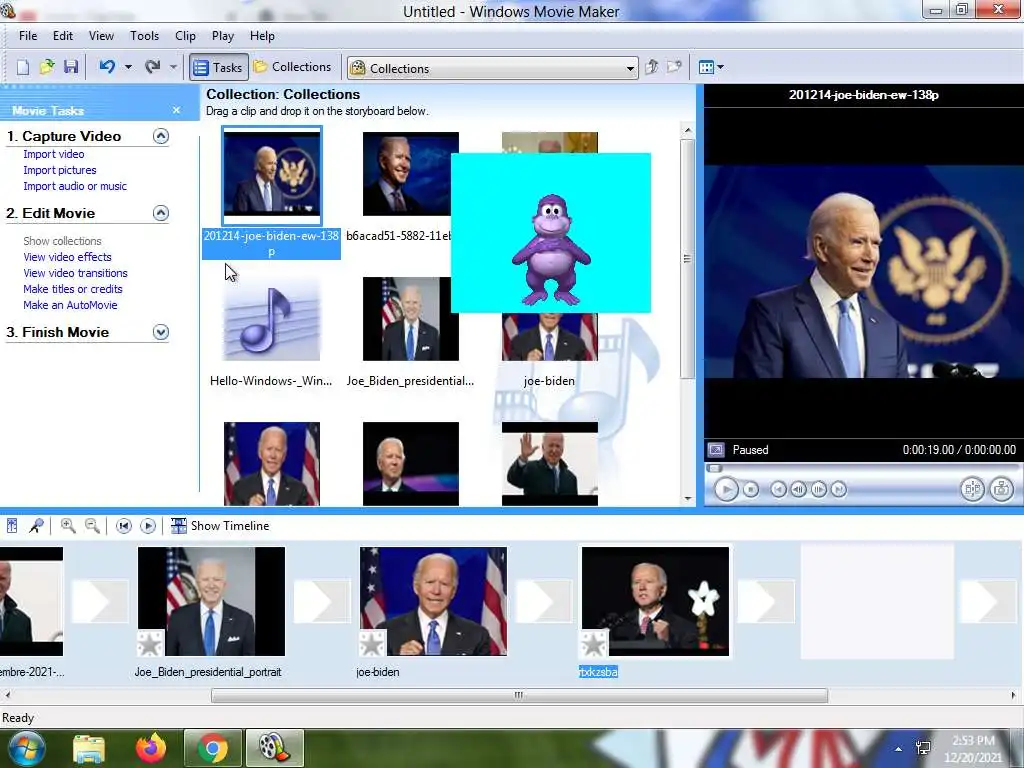Toggle the Tasks pane button
Image resolution: width=1024 pixels, height=768 pixels.
pyautogui.click(x=219, y=67)
